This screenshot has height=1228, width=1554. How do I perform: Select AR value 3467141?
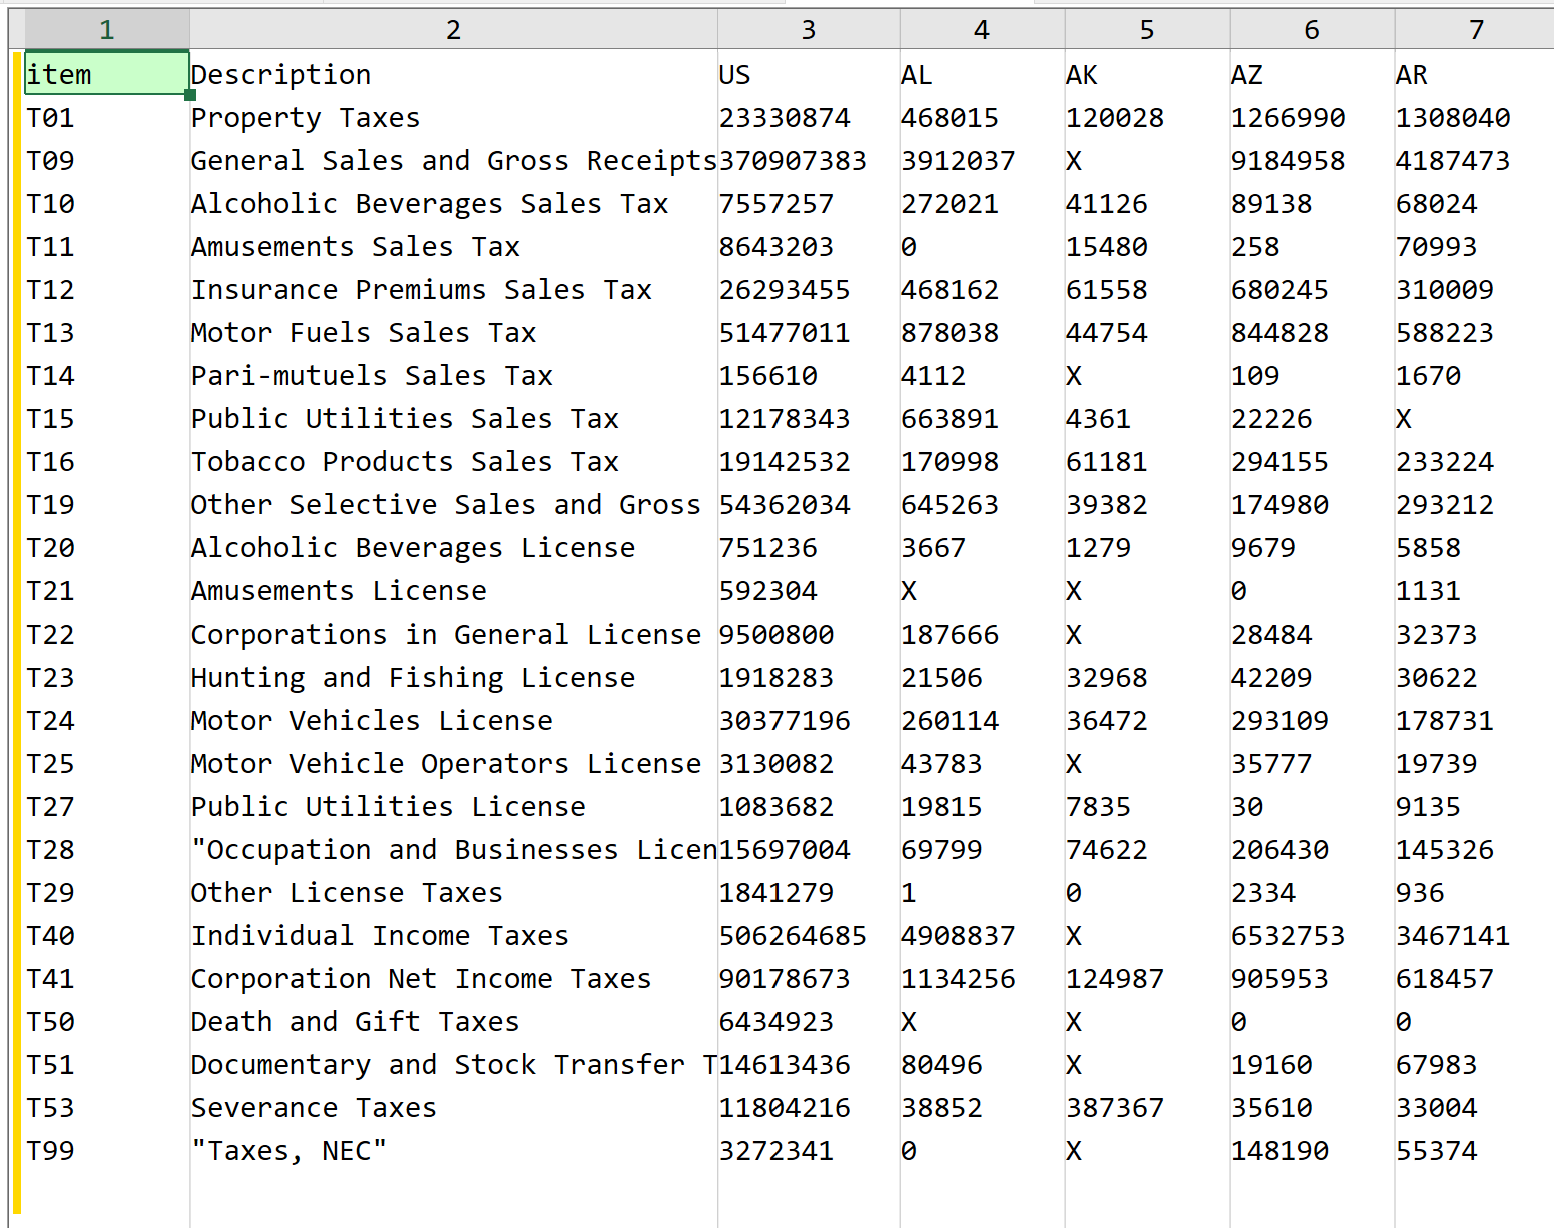(1475, 935)
